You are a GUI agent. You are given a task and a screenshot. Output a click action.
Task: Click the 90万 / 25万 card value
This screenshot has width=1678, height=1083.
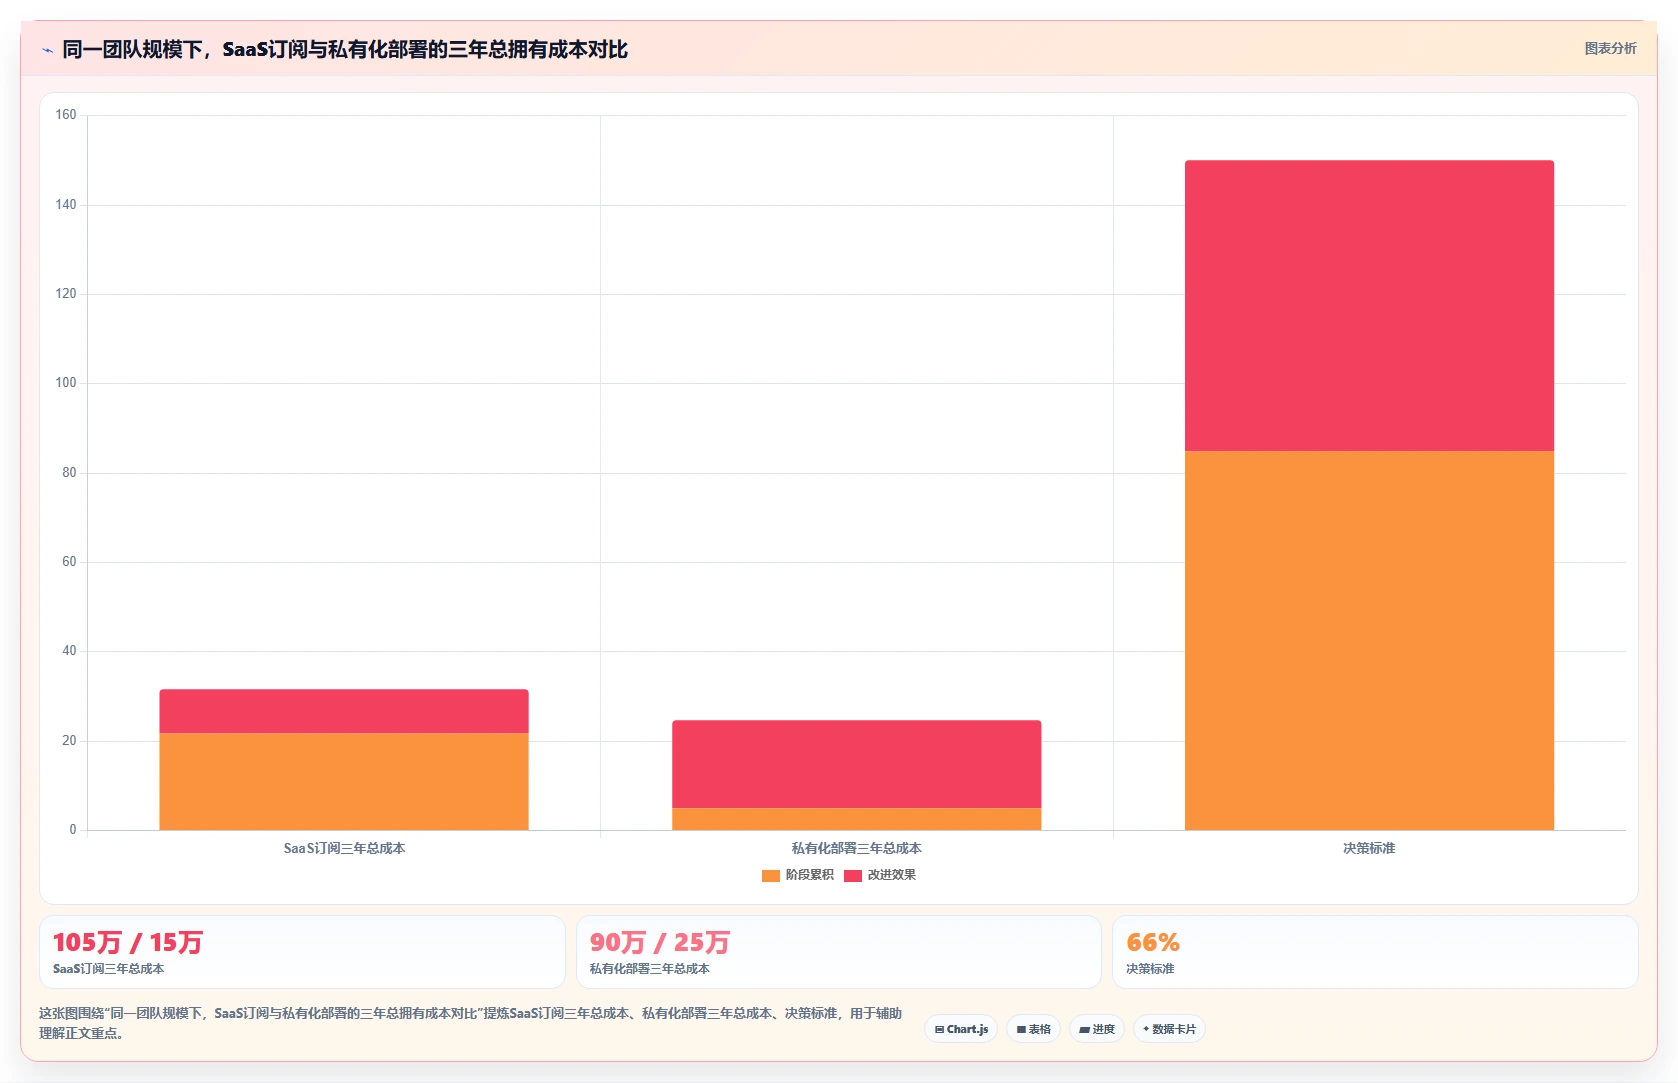tap(660, 942)
